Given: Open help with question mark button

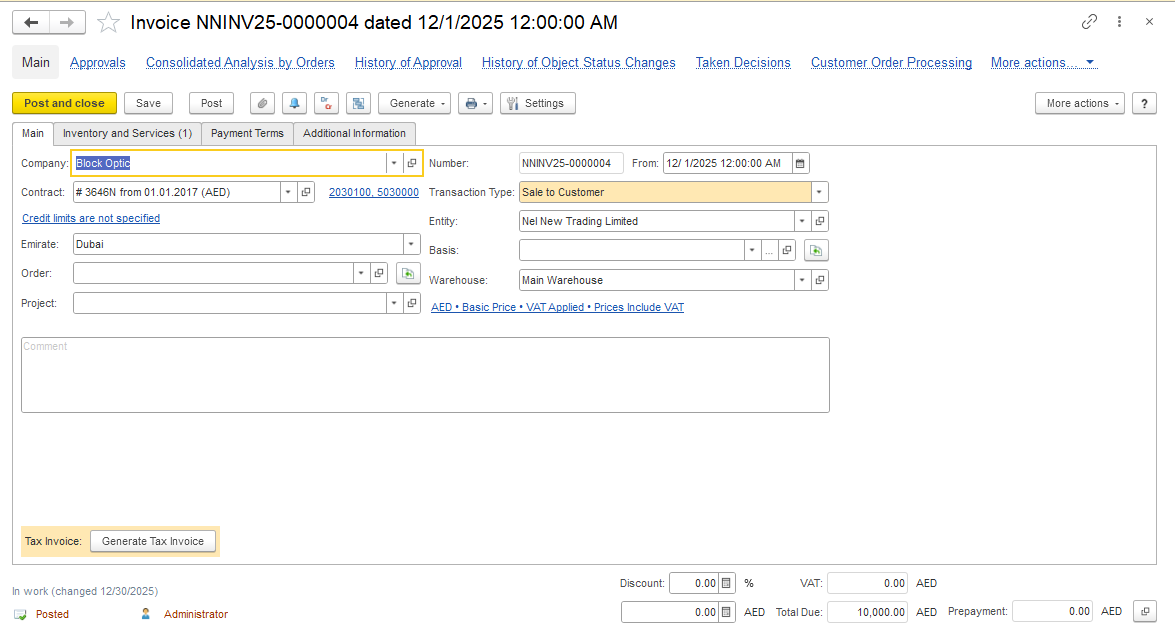Looking at the screenshot, I should click(x=1144, y=103).
